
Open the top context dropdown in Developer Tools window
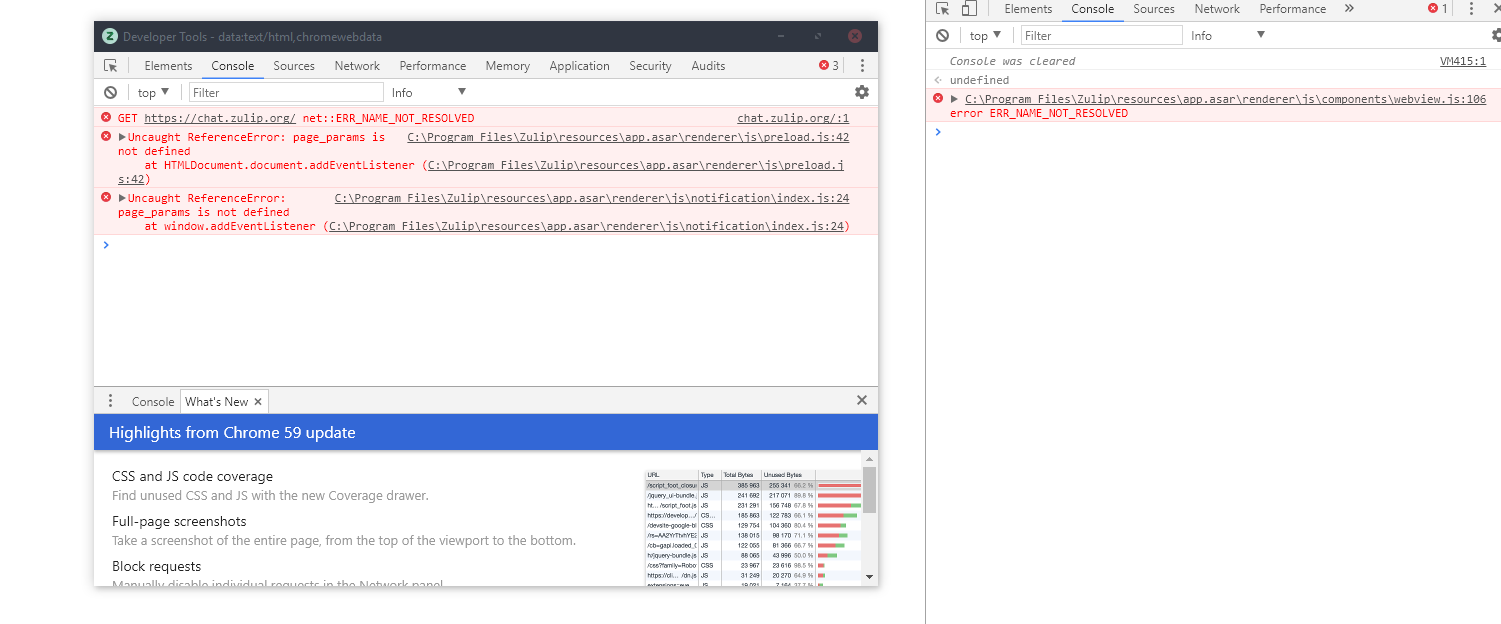click(154, 92)
